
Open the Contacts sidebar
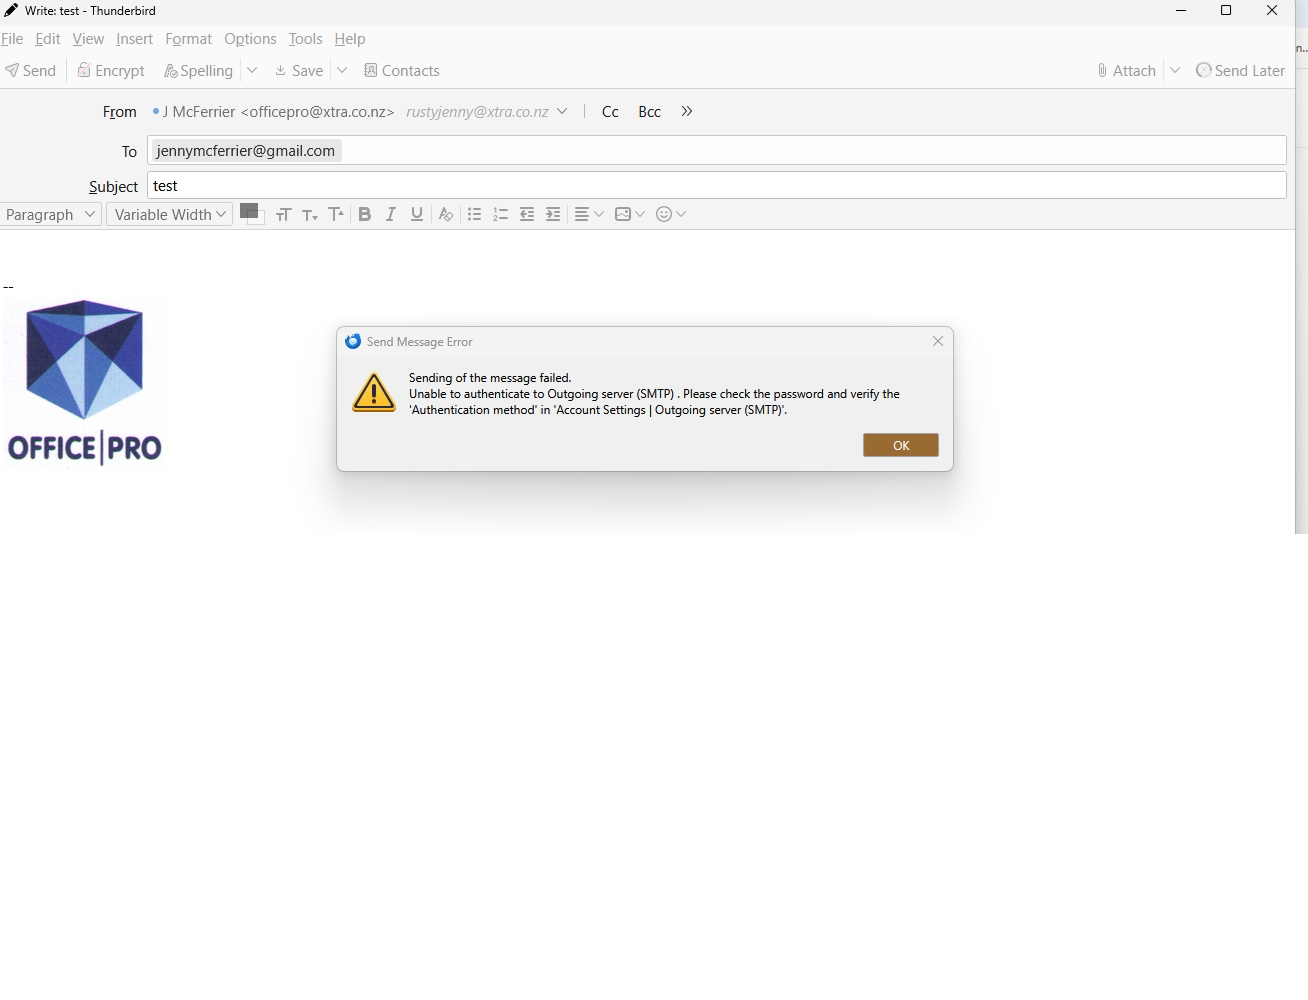pyautogui.click(x=402, y=70)
